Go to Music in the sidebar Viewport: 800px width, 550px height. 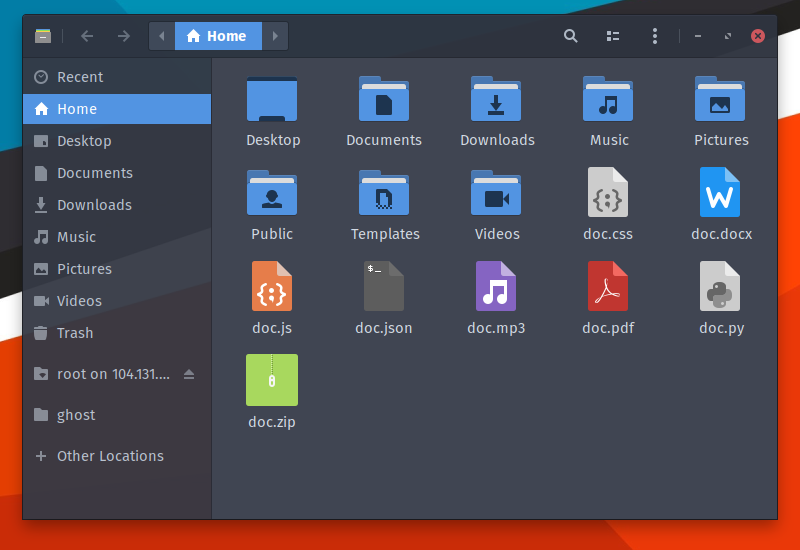(x=117, y=237)
